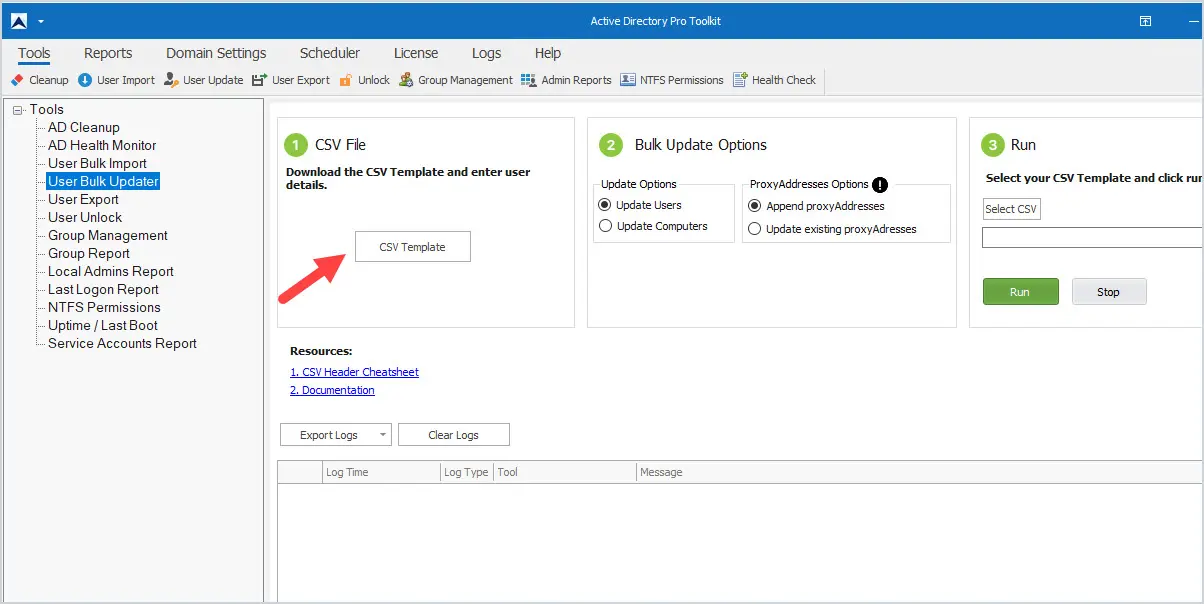Viewport: 1204px width, 604px height.
Task: Click the CSV file path input field
Action: [1093, 238]
